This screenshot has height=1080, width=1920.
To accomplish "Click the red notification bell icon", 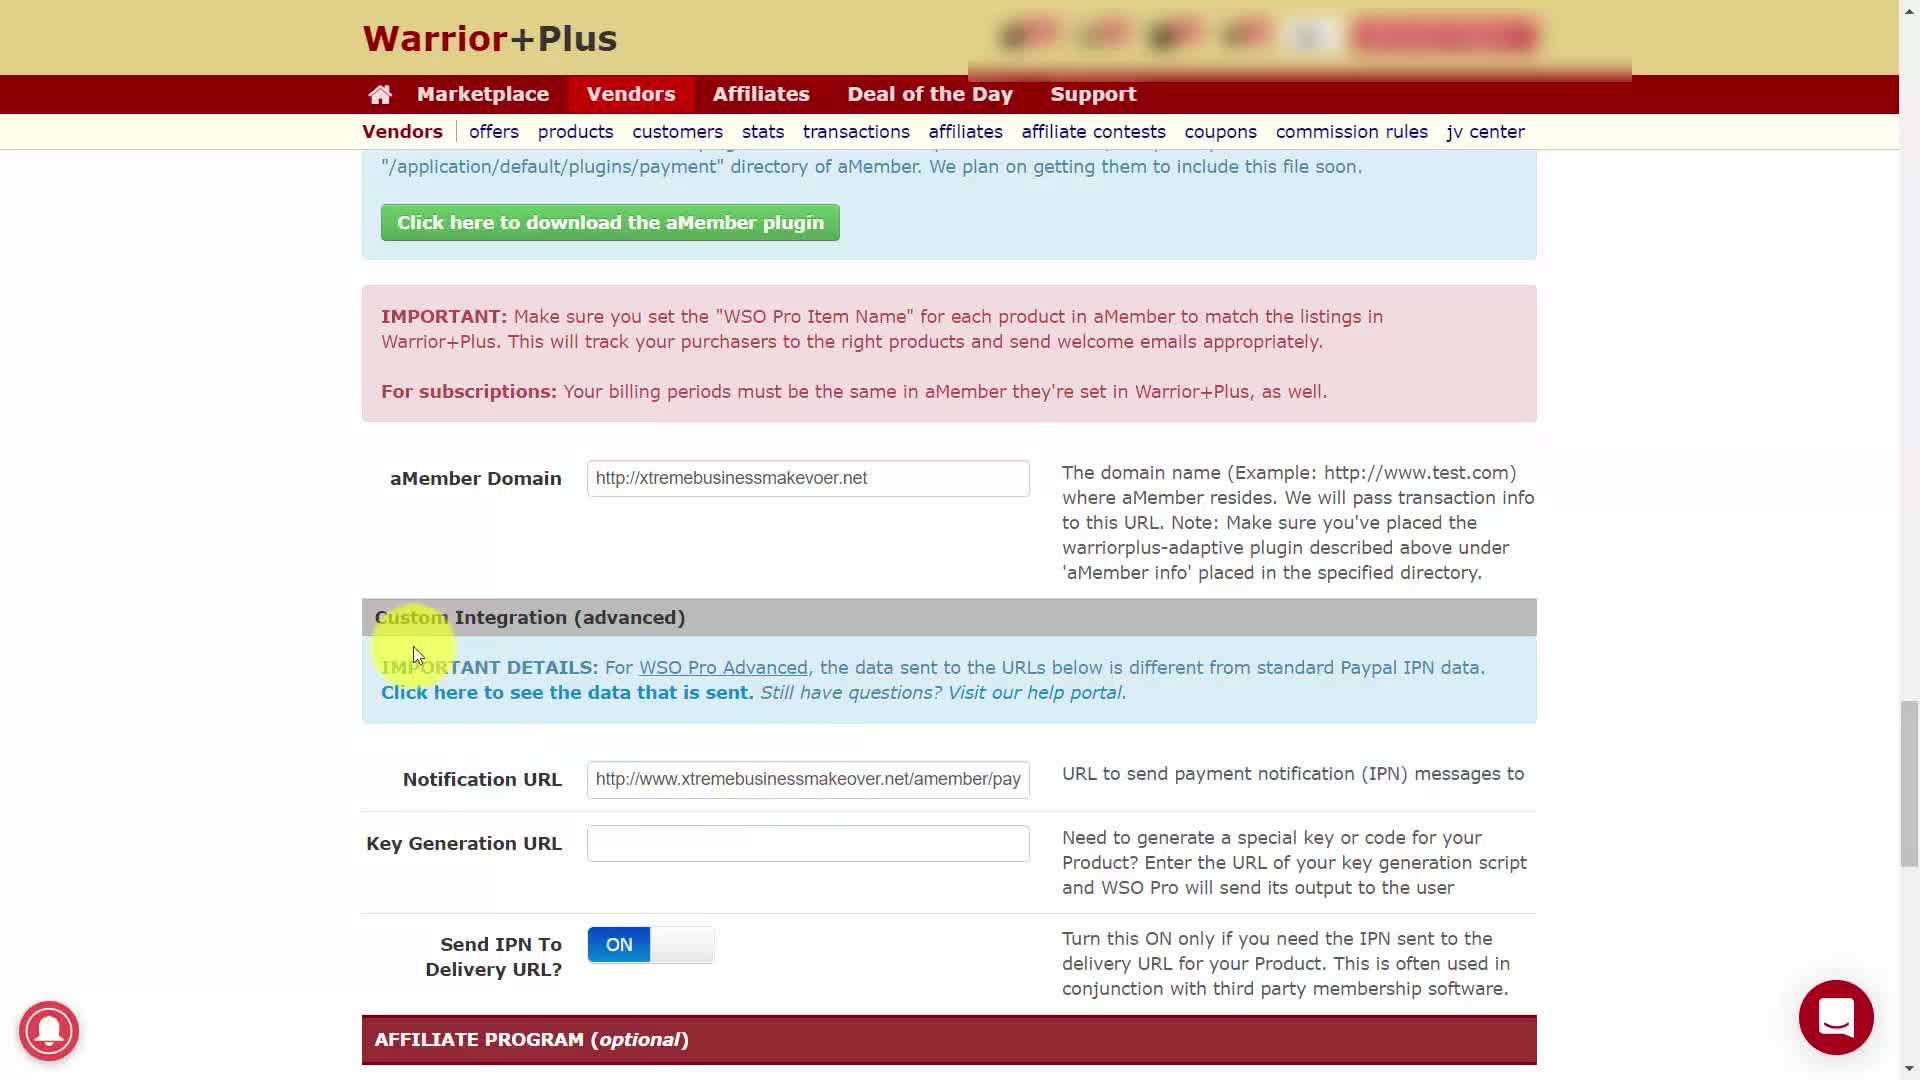I will [x=49, y=1030].
